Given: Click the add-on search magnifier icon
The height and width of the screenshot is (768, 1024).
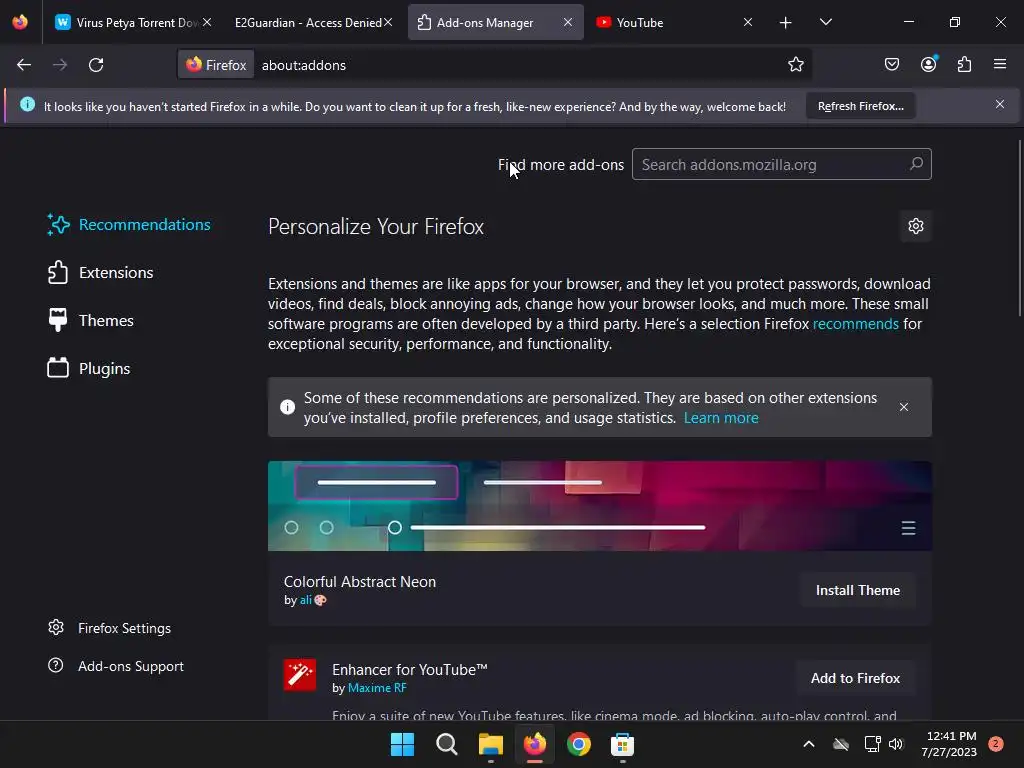Looking at the screenshot, I should [x=916, y=164].
